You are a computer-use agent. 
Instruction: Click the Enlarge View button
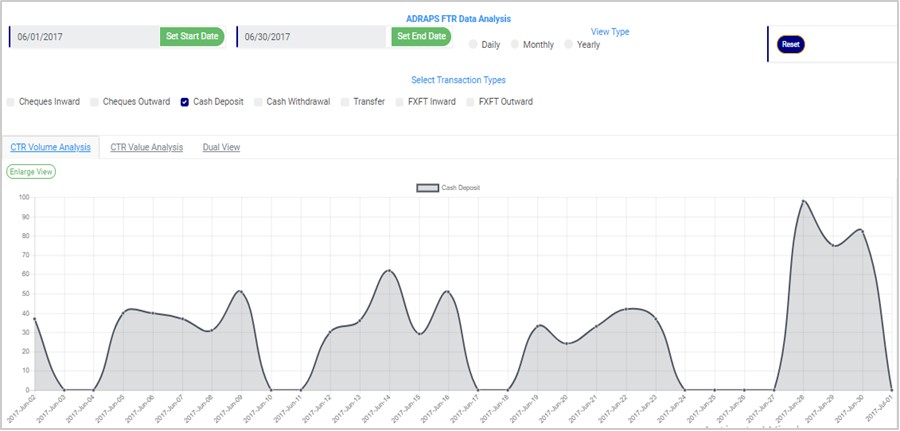[x=31, y=171]
